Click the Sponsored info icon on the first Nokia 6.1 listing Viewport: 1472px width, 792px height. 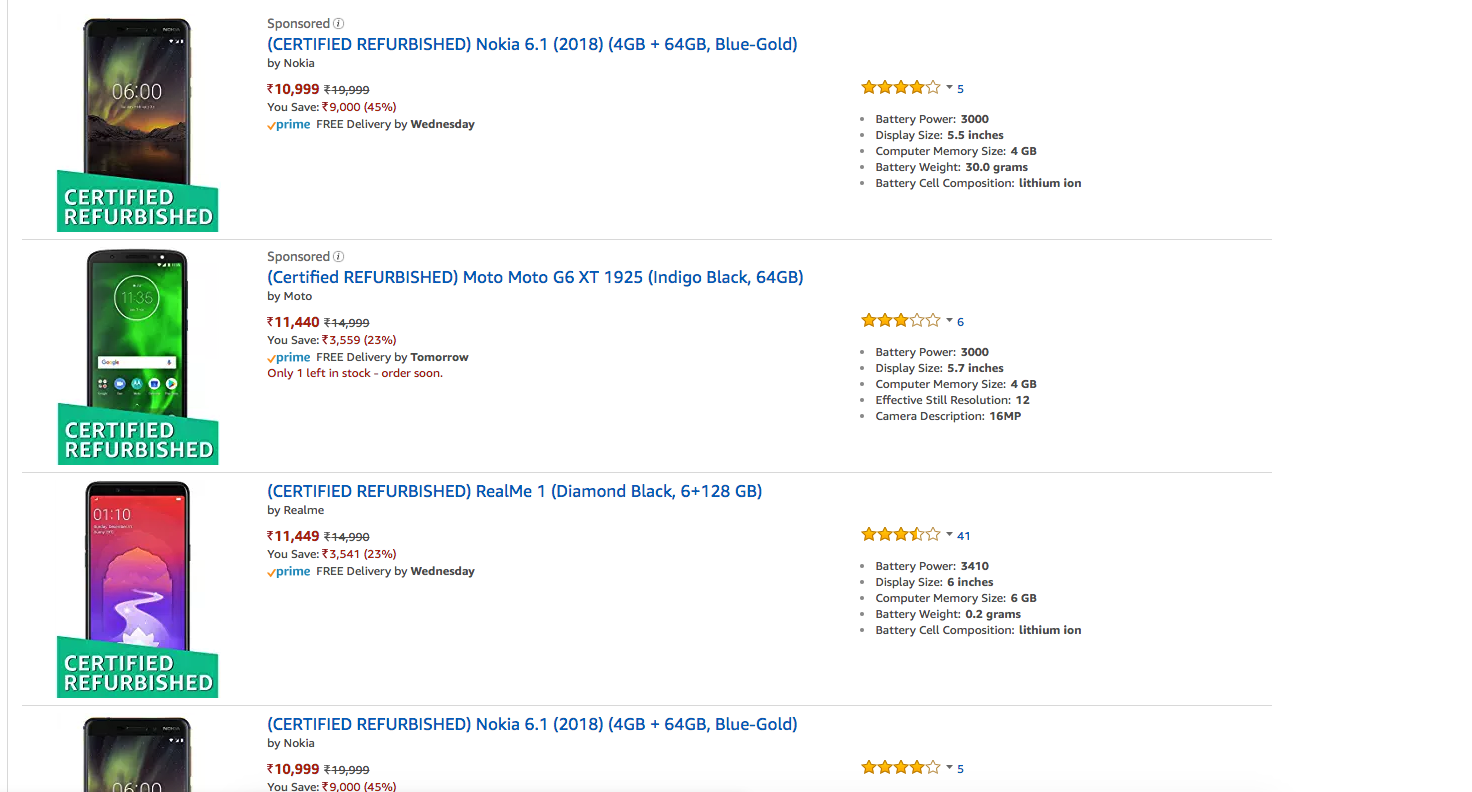339,23
